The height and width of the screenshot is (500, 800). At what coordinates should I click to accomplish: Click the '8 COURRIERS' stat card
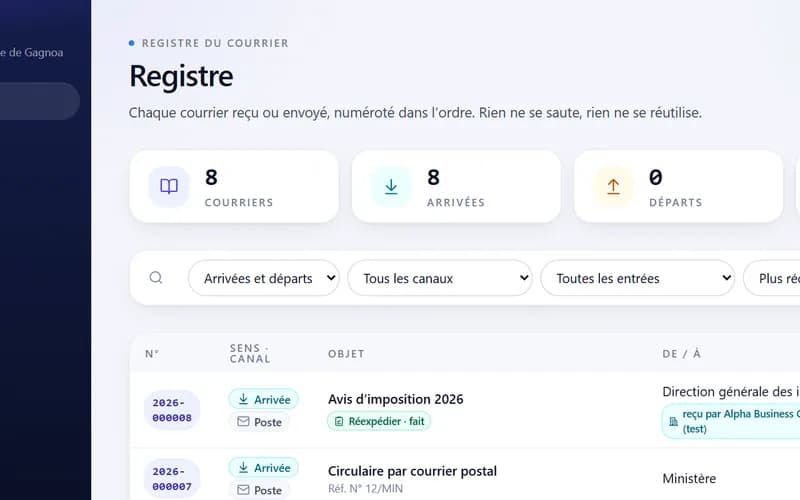click(x=234, y=187)
